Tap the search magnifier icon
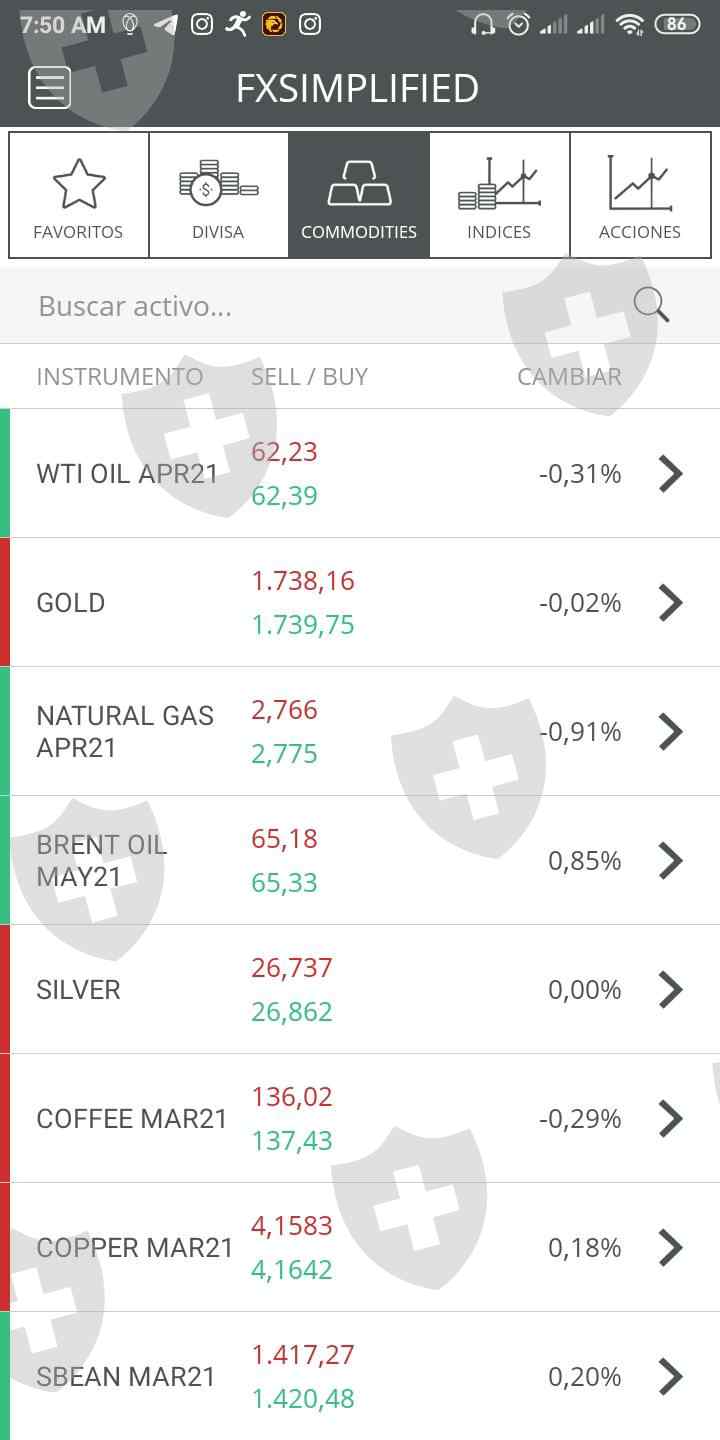Image resolution: width=720 pixels, height=1440 pixels. click(x=651, y=305)
